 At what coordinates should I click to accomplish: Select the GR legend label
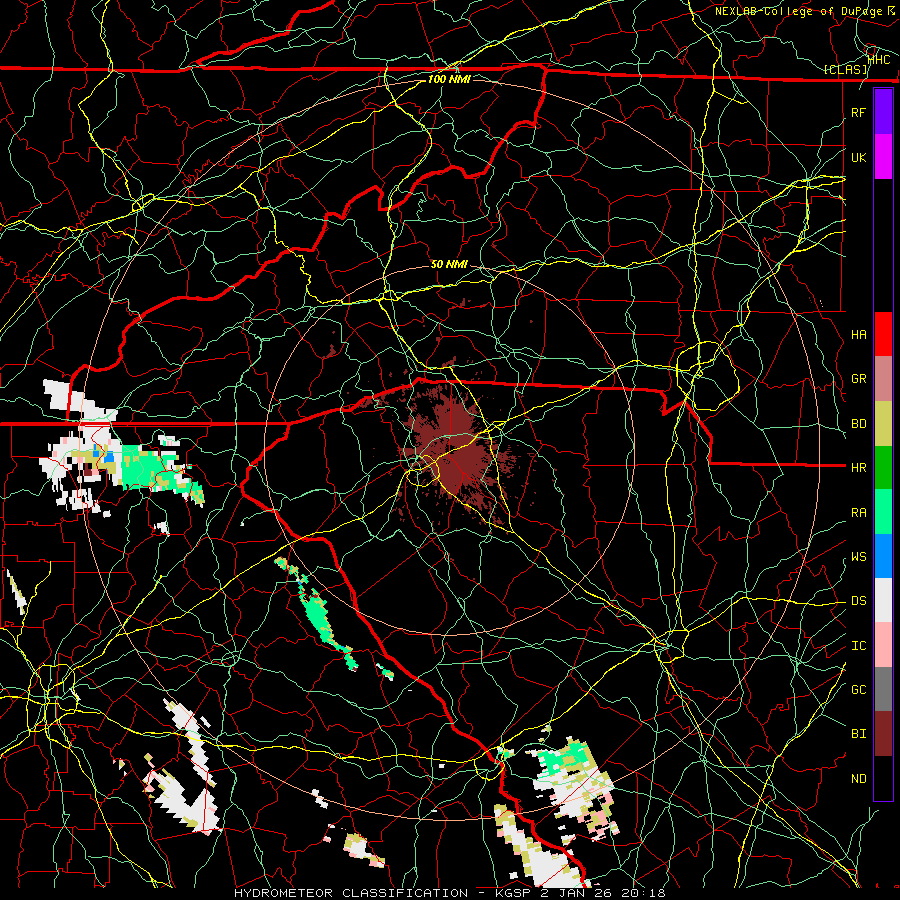(858, 379)
